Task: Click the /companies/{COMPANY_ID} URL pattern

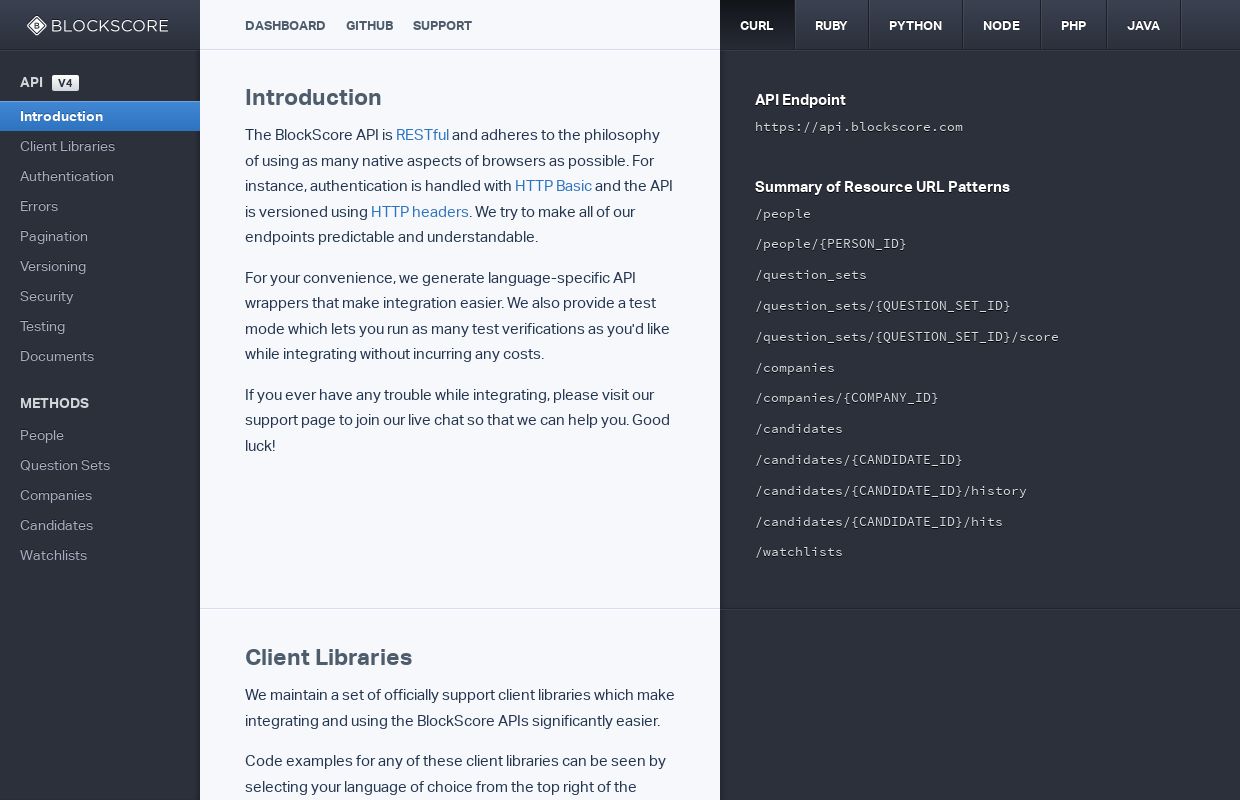Action: (x=847, y=398)
